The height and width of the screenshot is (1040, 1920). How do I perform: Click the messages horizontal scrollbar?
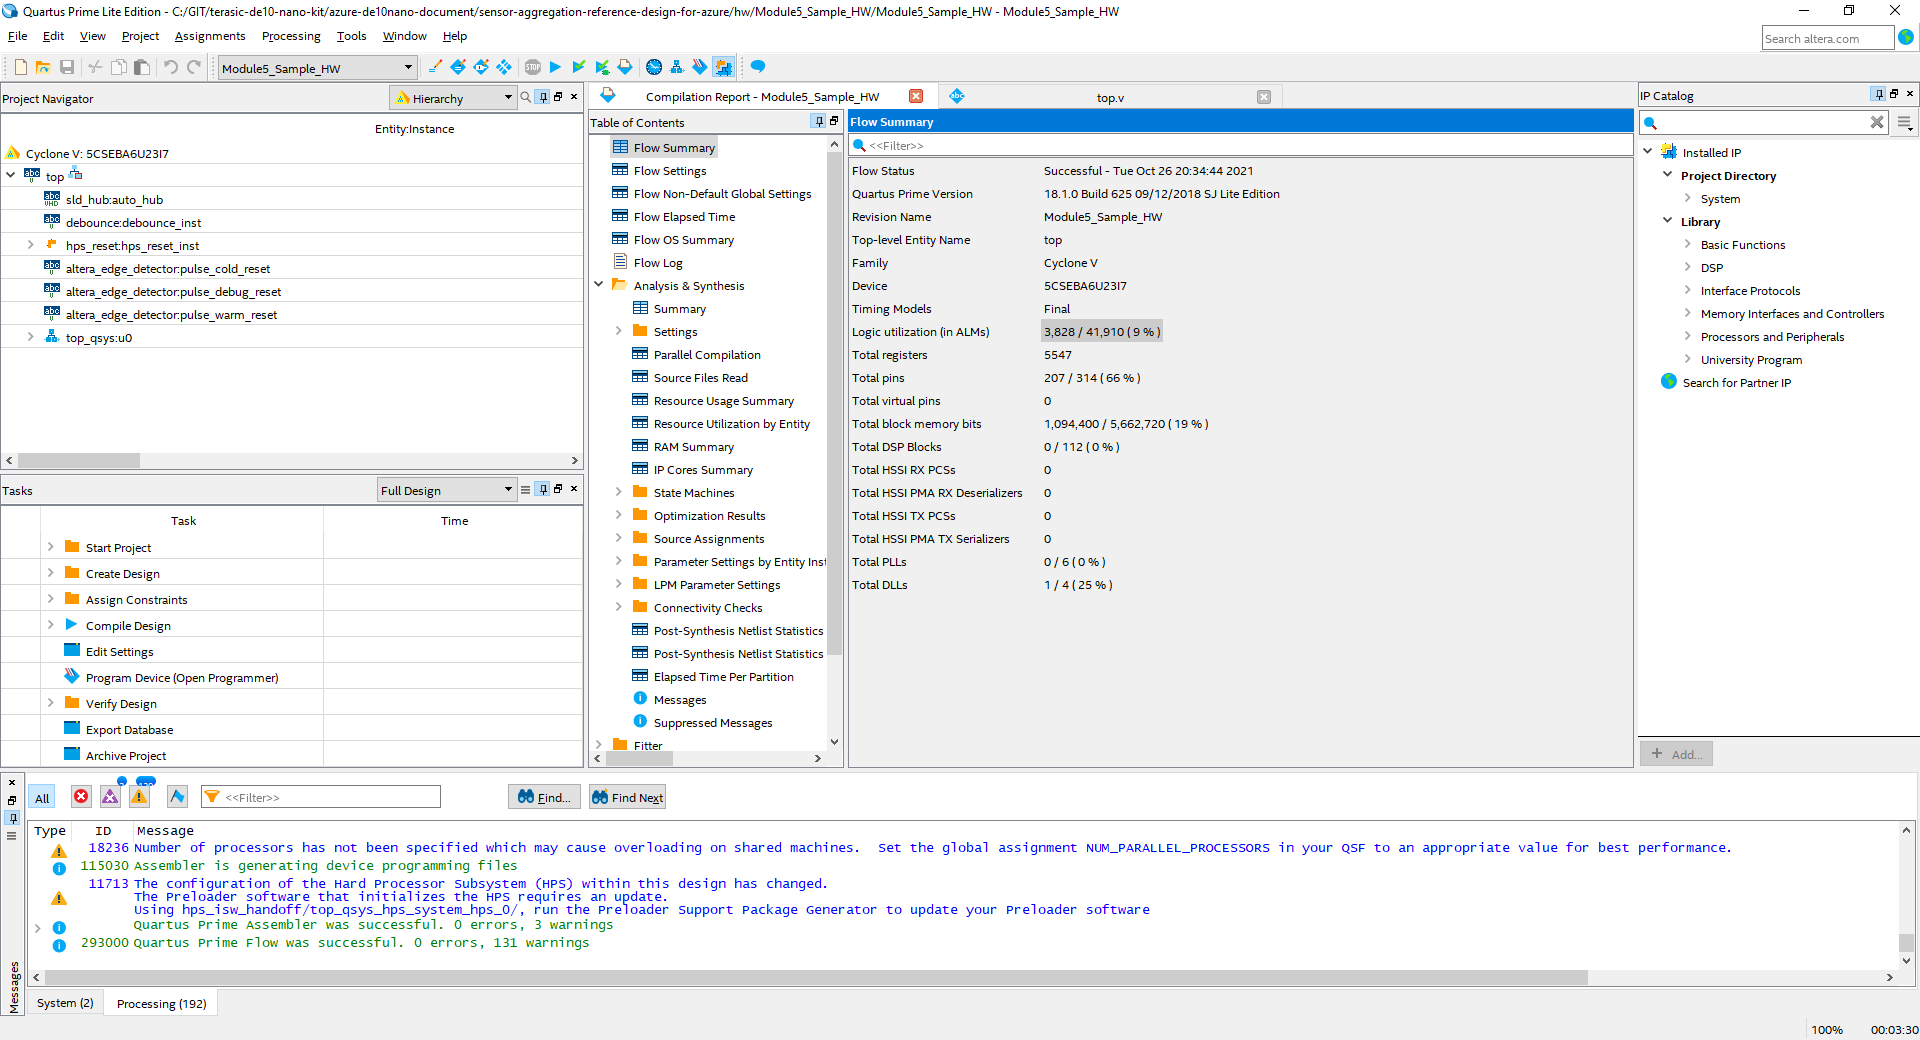pos(815,977)
